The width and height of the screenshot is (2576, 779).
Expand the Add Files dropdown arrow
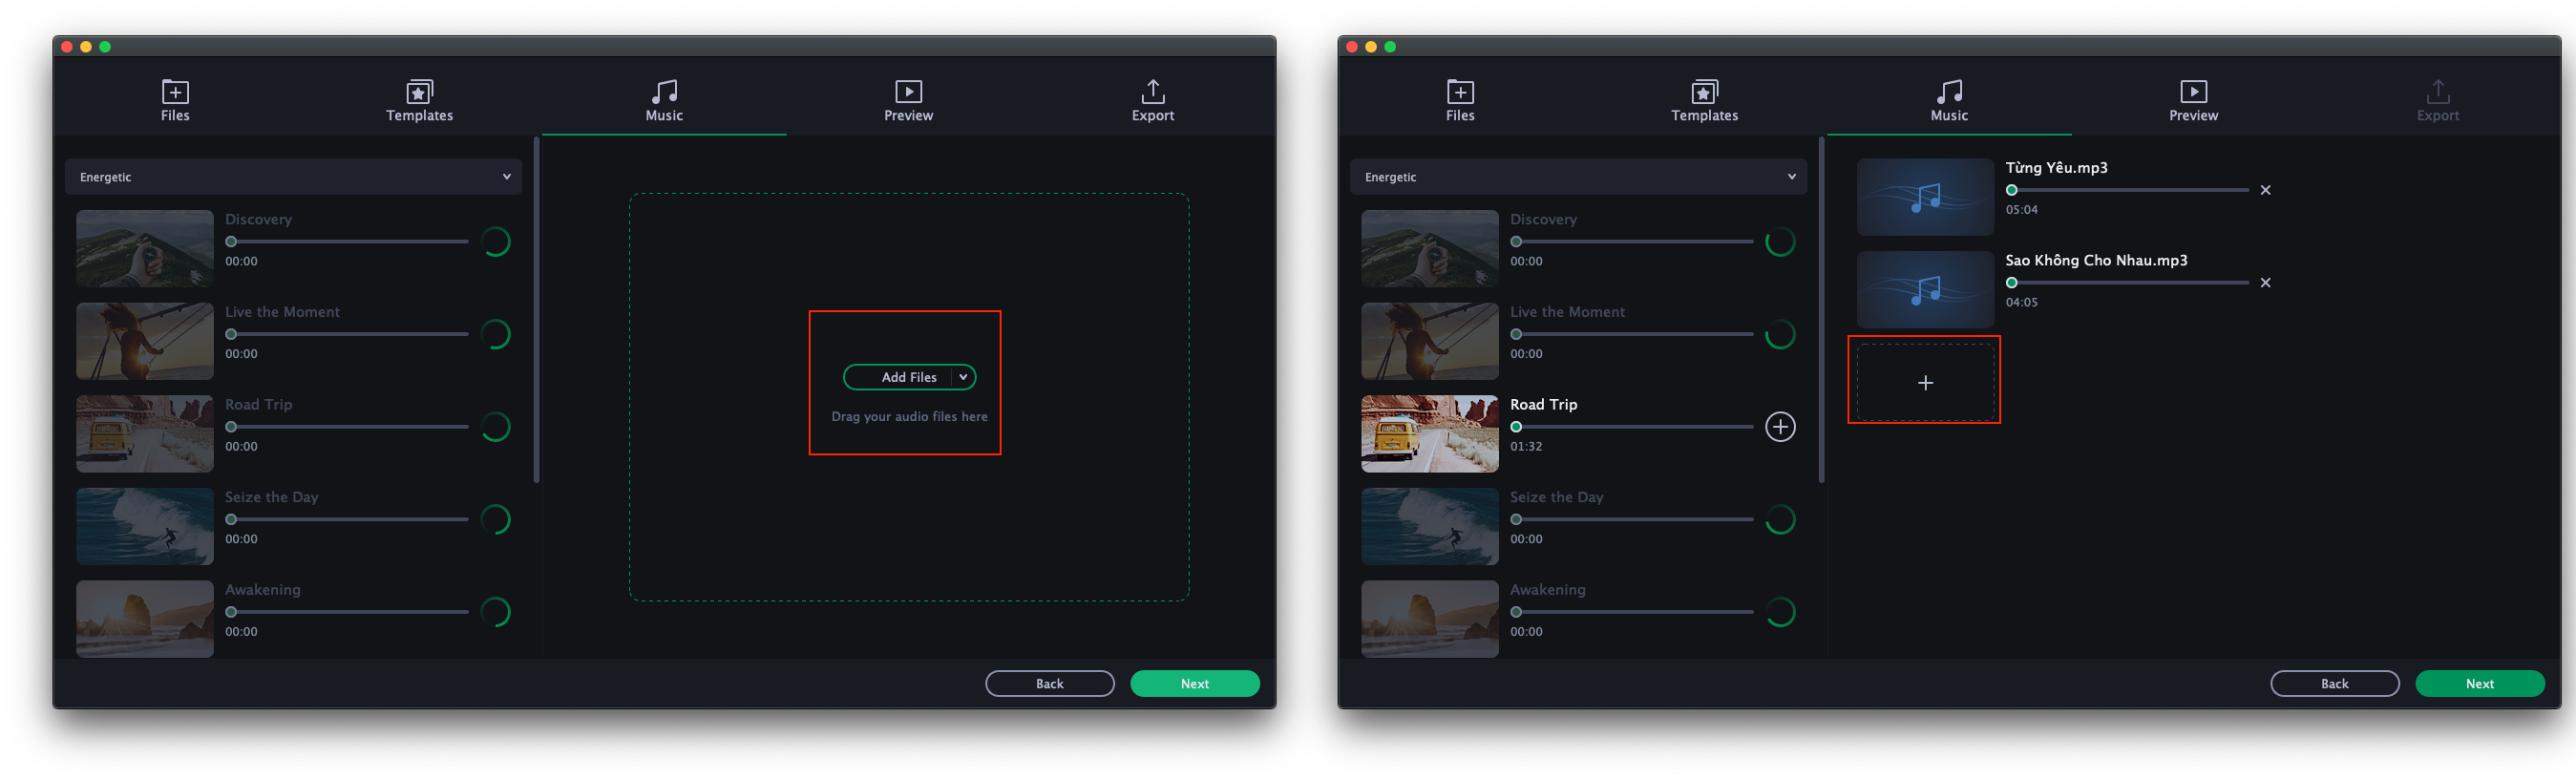963,377
